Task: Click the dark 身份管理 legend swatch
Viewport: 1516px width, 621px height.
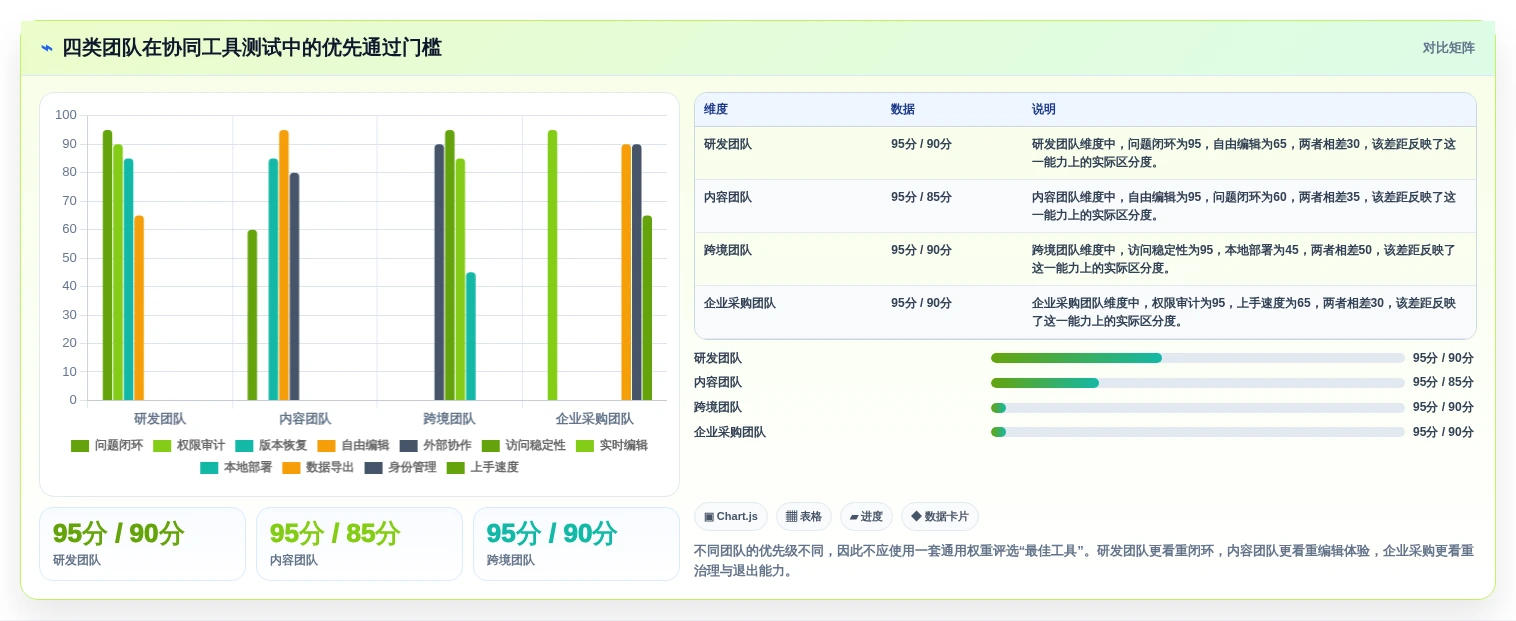Action: 373,468
